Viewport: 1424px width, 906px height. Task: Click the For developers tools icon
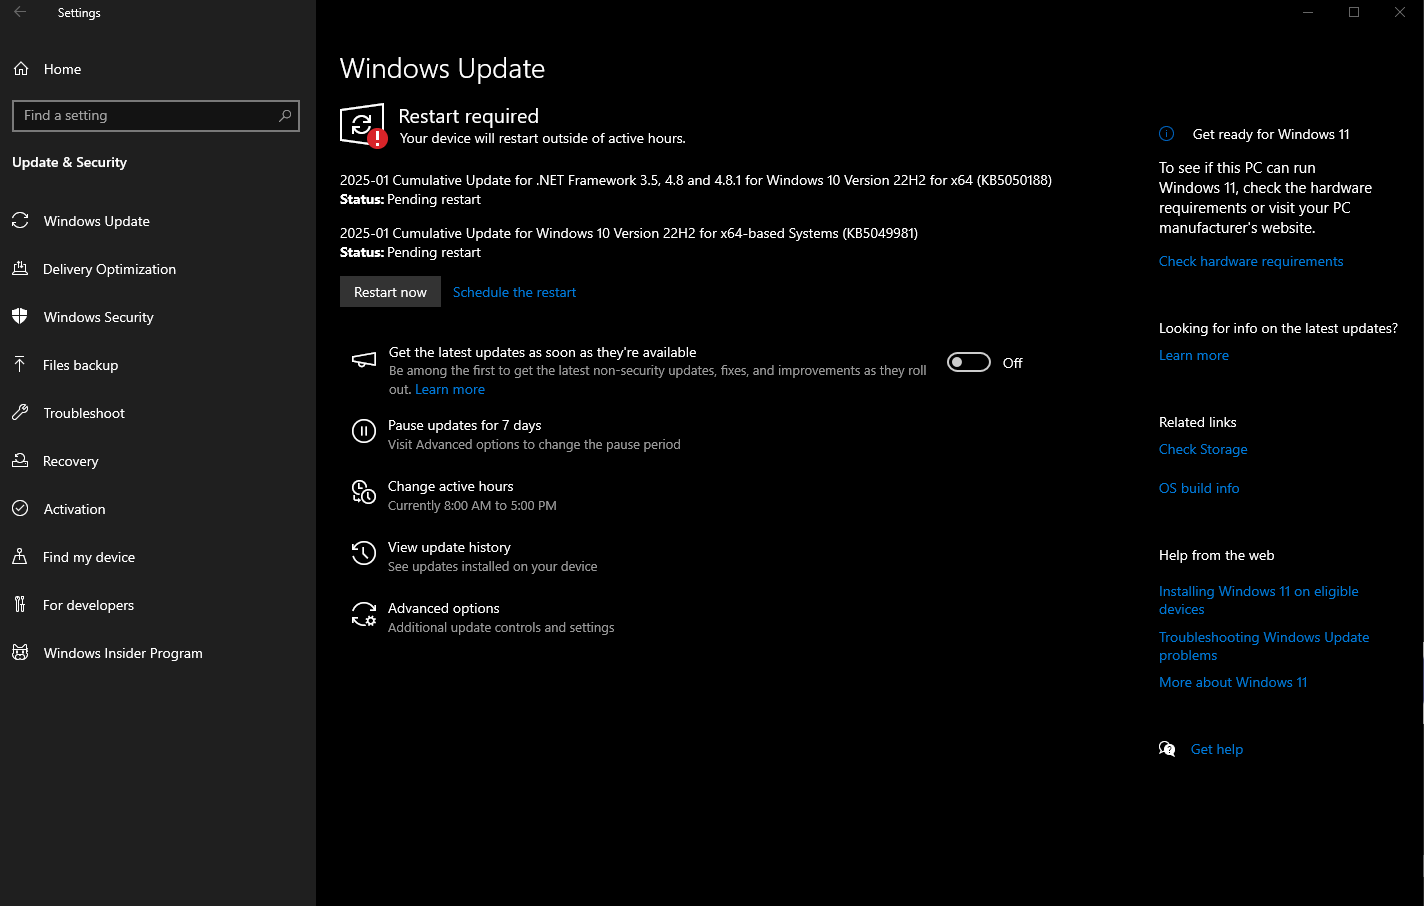tap(20, 605)
